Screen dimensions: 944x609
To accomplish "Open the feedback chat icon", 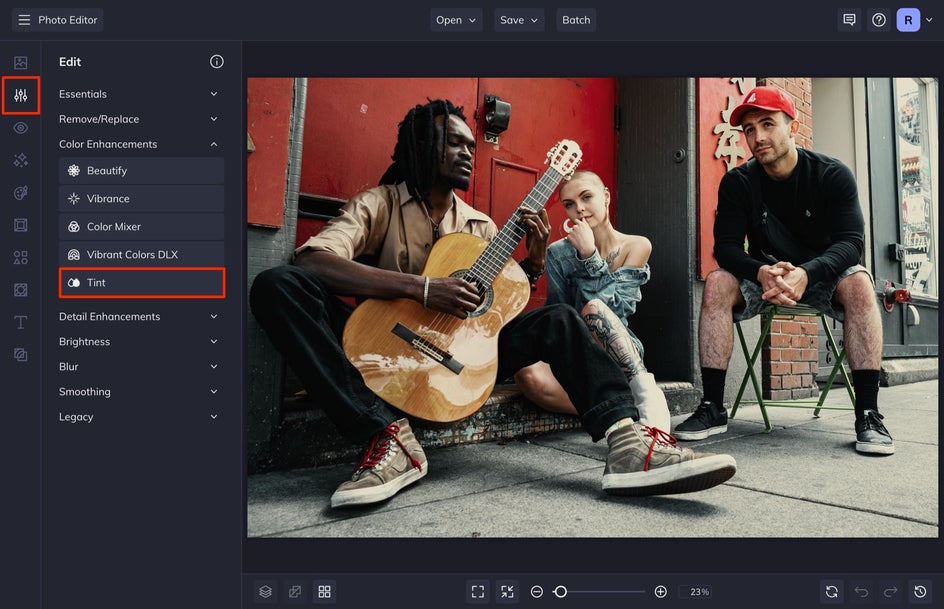I will tap(849, 20).
